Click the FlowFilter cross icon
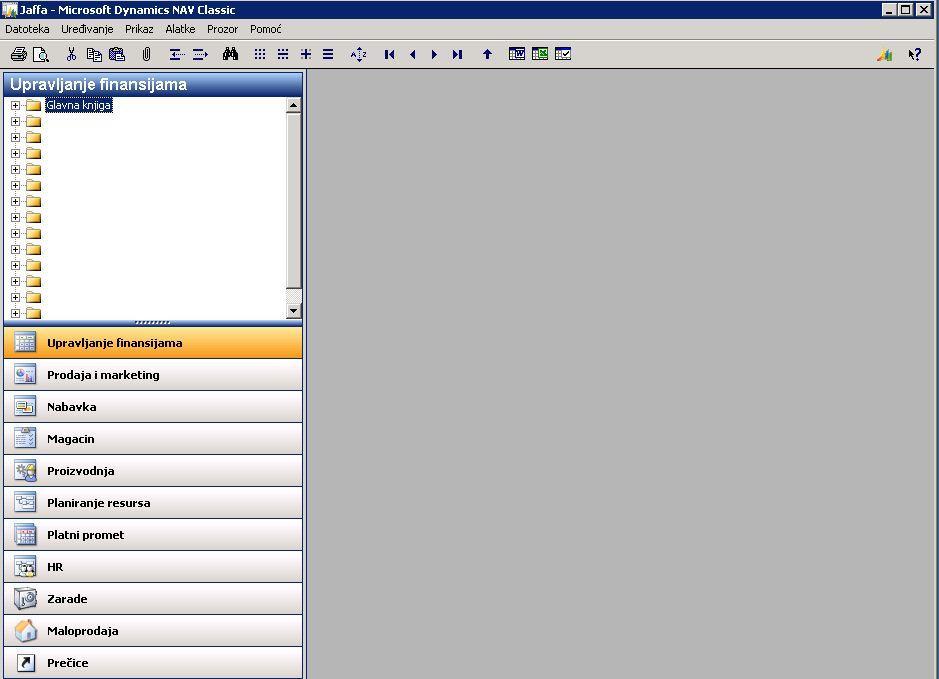The image size is (939, 679). 306,54
